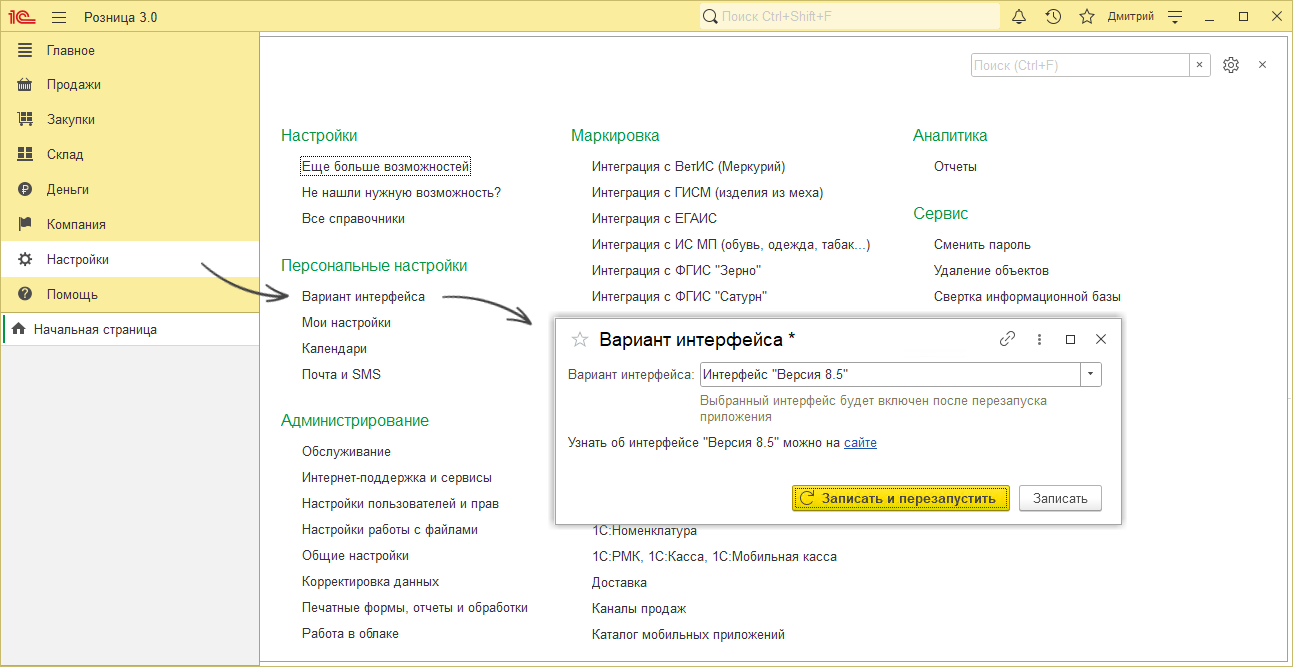The width and height of the screenshot is (1293, 667).
Task: Click the Вариант интерфейса combo field
Action: click(x=890, y=375)
